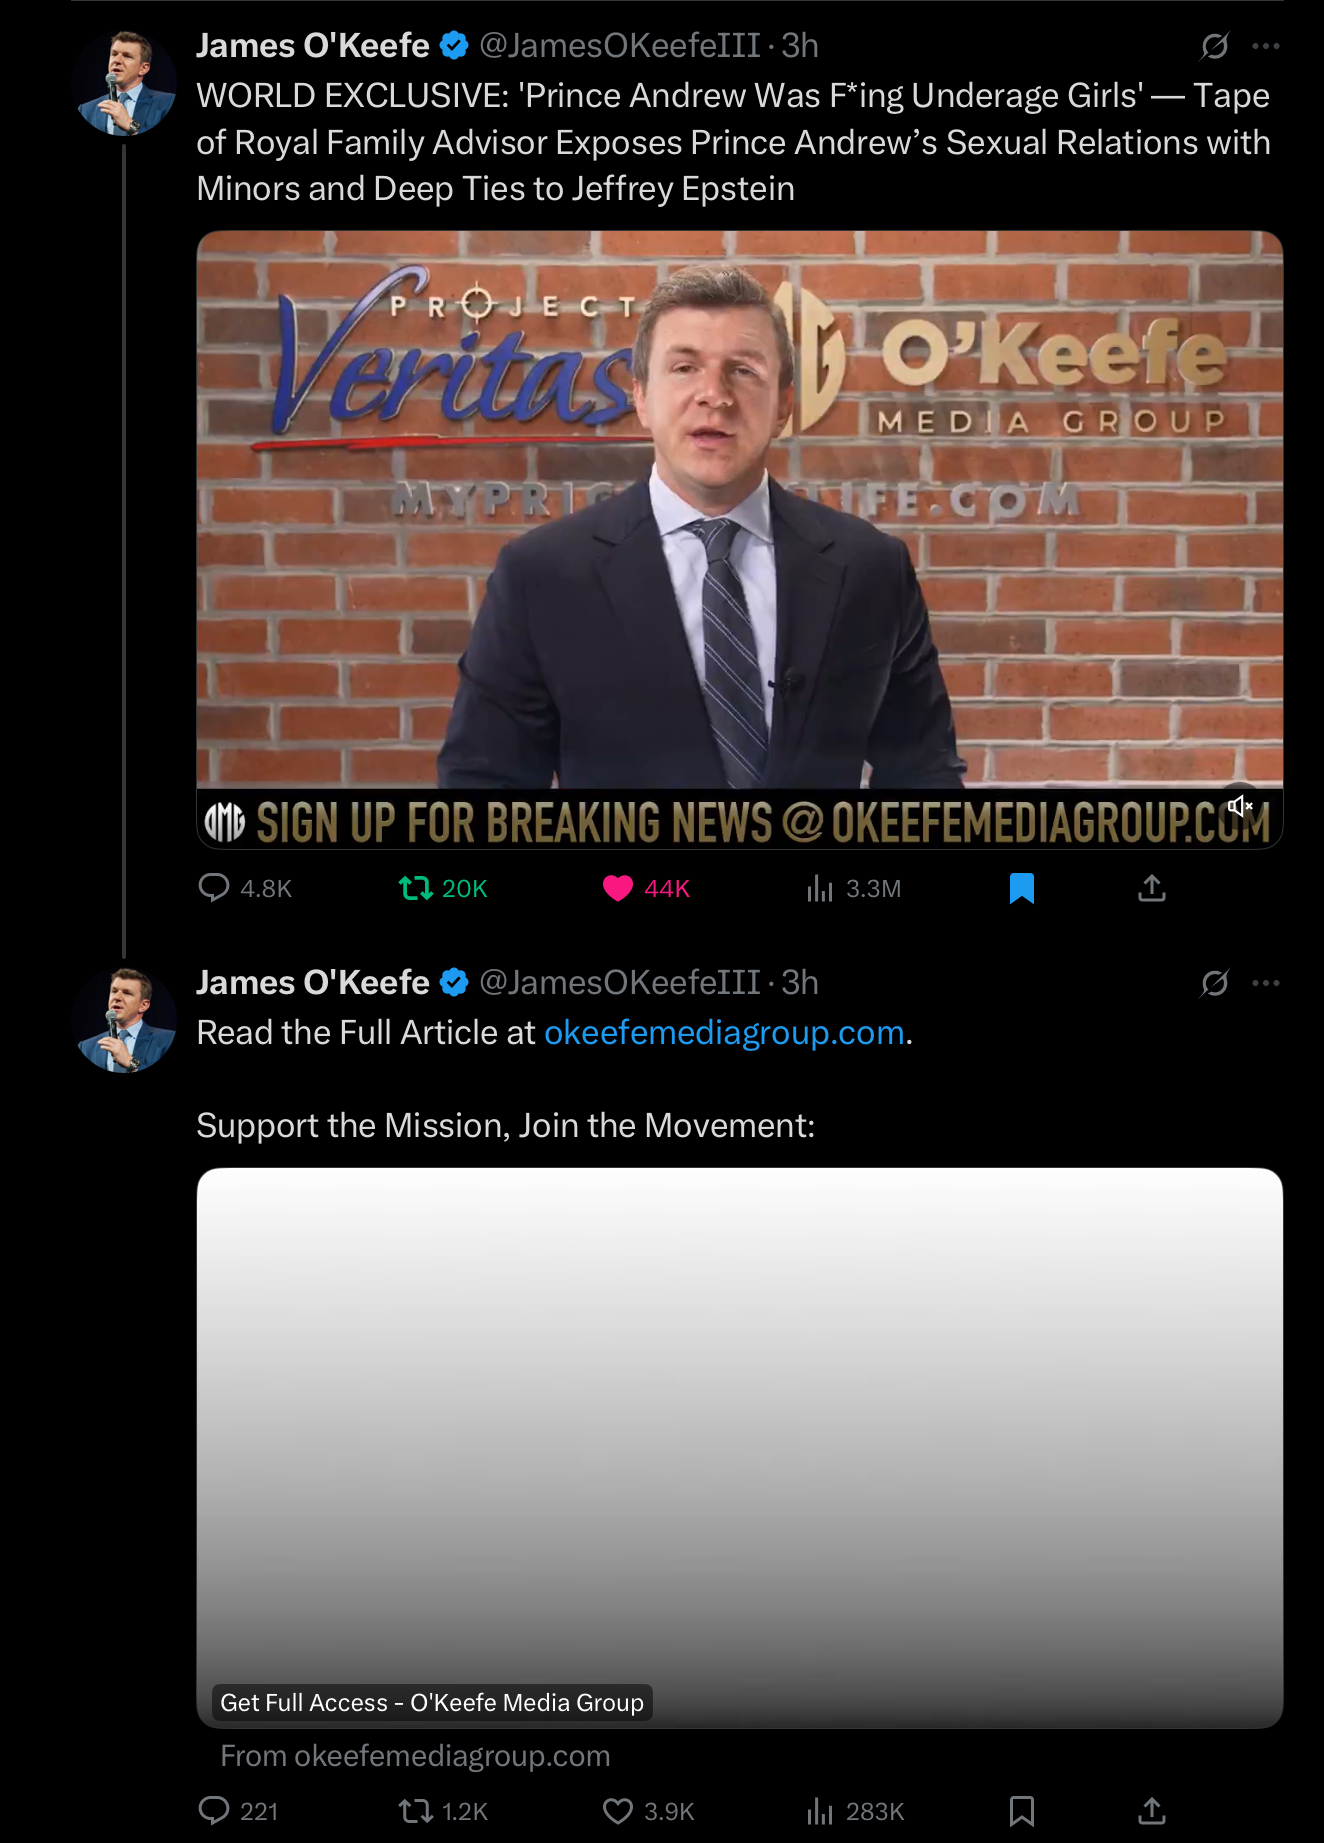View analytics showing 3.3M views

(854, 888)
